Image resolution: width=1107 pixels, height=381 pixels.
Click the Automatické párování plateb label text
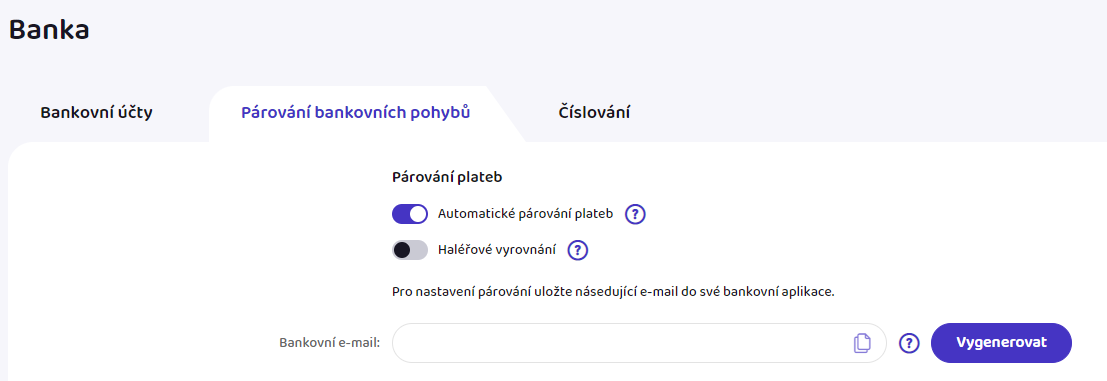[526, 213]
